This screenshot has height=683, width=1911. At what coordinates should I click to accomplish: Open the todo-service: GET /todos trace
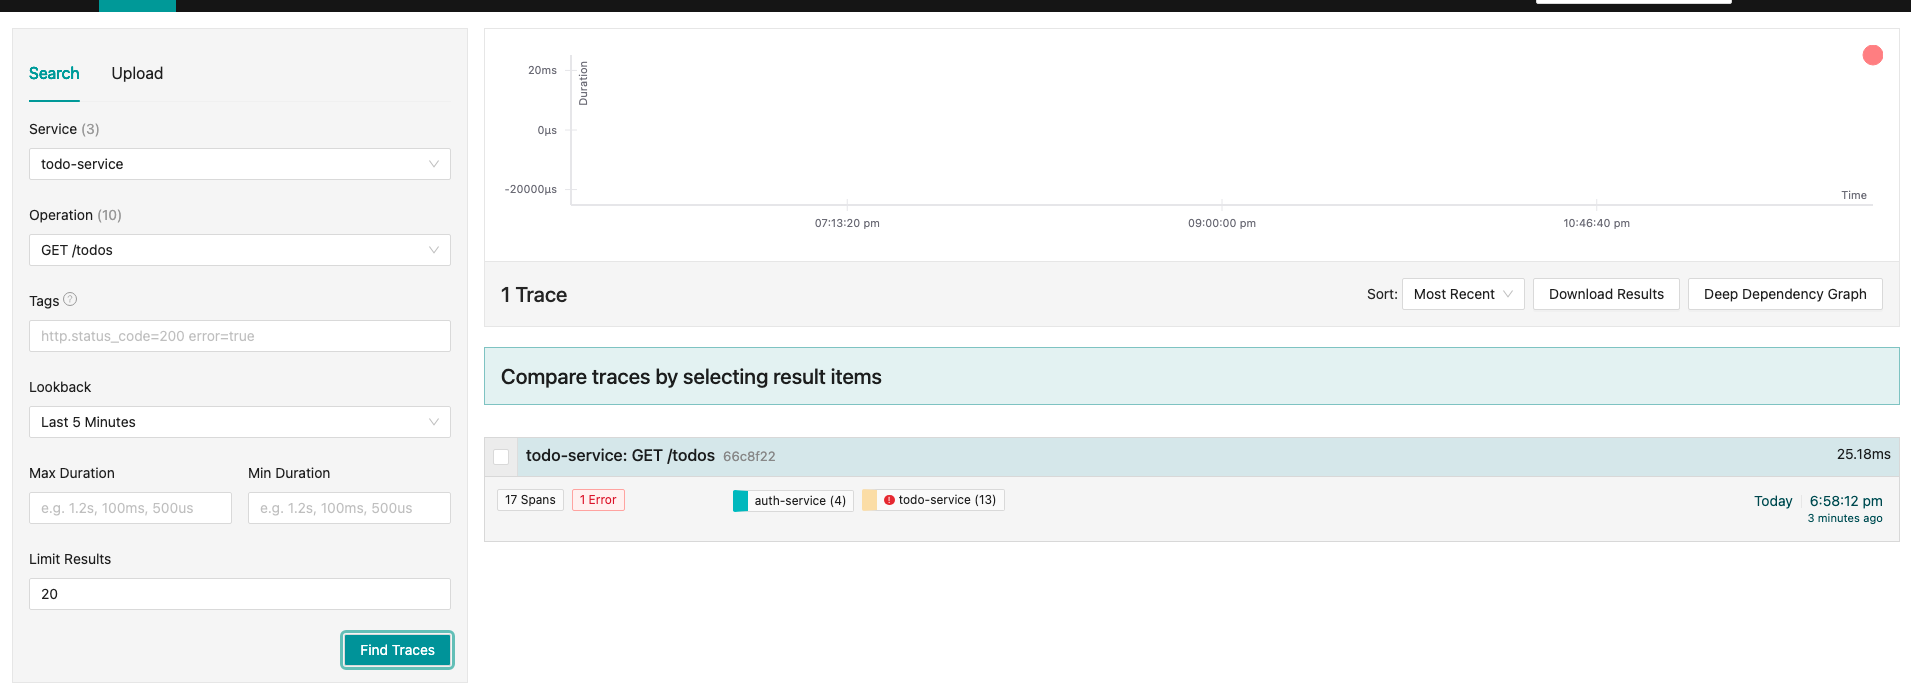coord(620,456)
